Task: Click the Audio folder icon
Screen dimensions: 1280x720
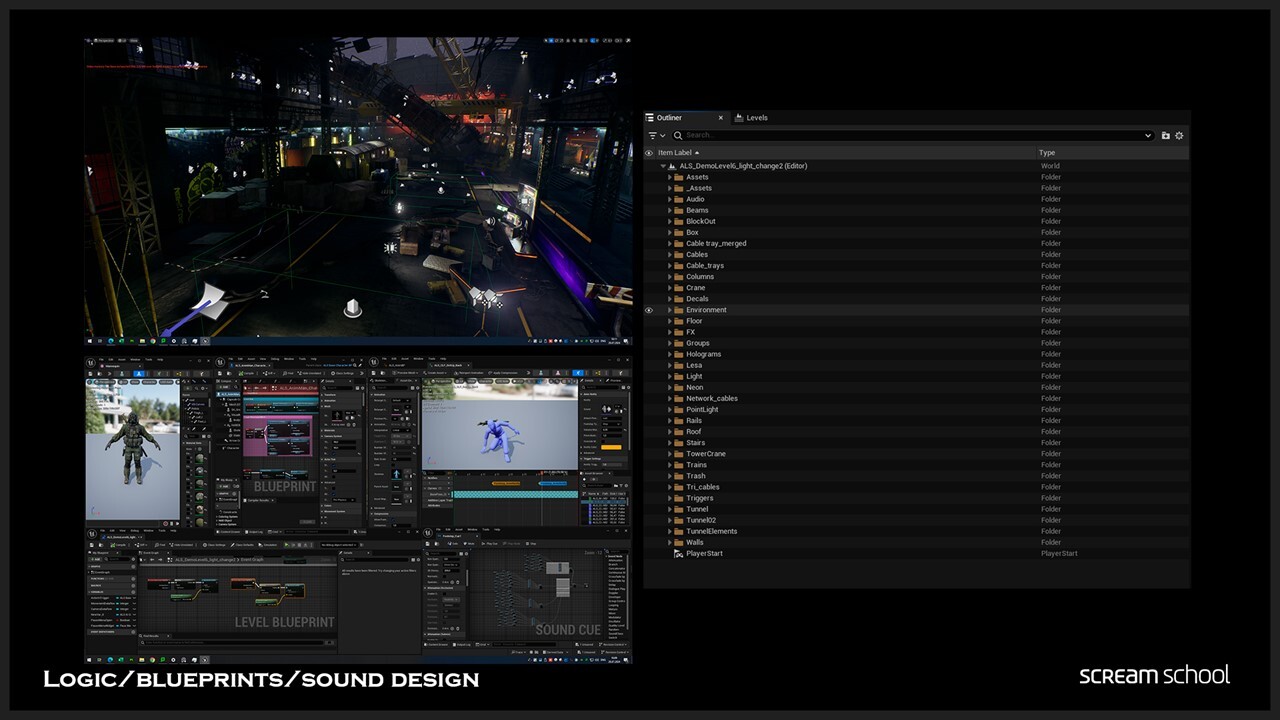Action: 678,199
